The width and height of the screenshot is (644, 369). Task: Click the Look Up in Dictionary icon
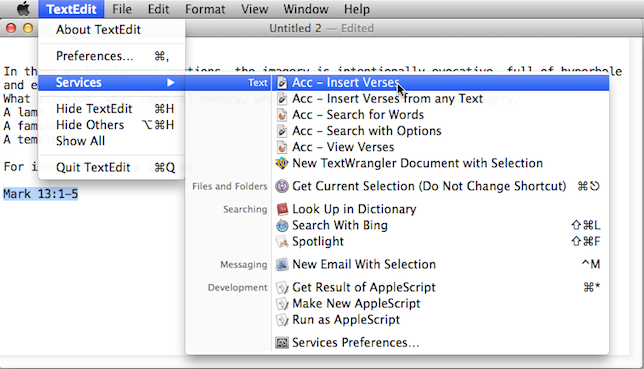pos(282,209)
